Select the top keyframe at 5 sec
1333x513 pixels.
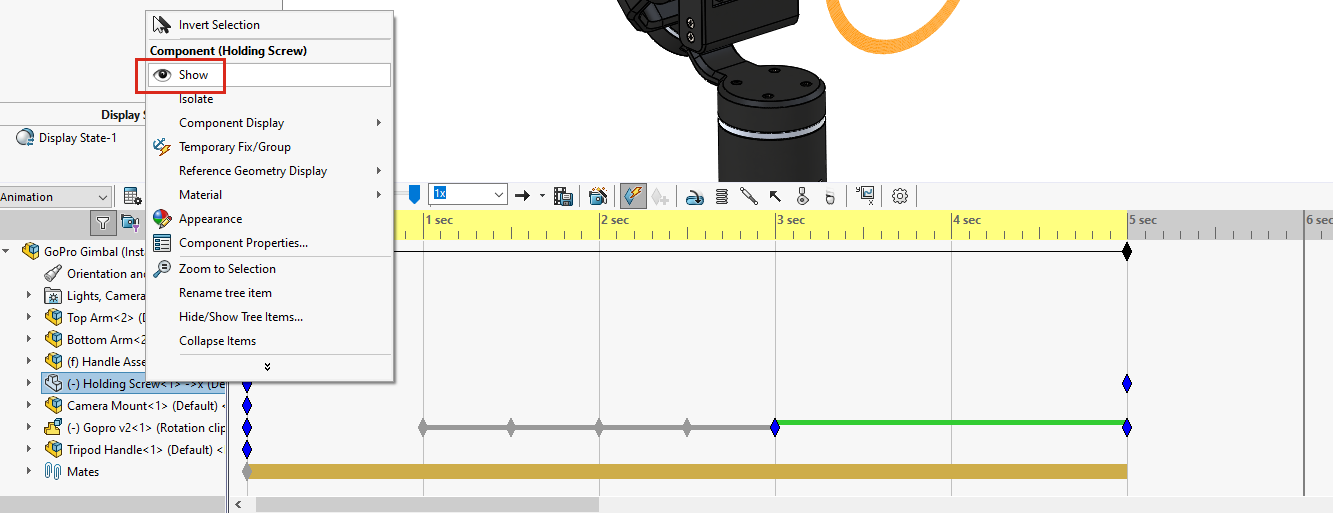[x=1127, y=251]
